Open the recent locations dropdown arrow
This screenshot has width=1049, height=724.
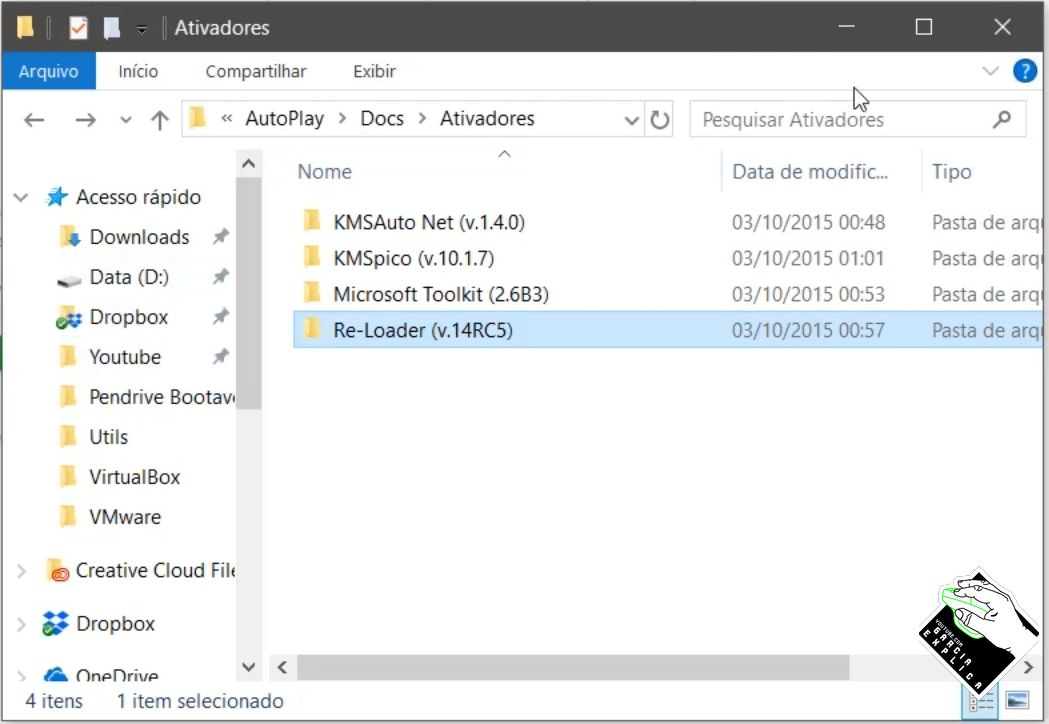click(x=125, y=120)
